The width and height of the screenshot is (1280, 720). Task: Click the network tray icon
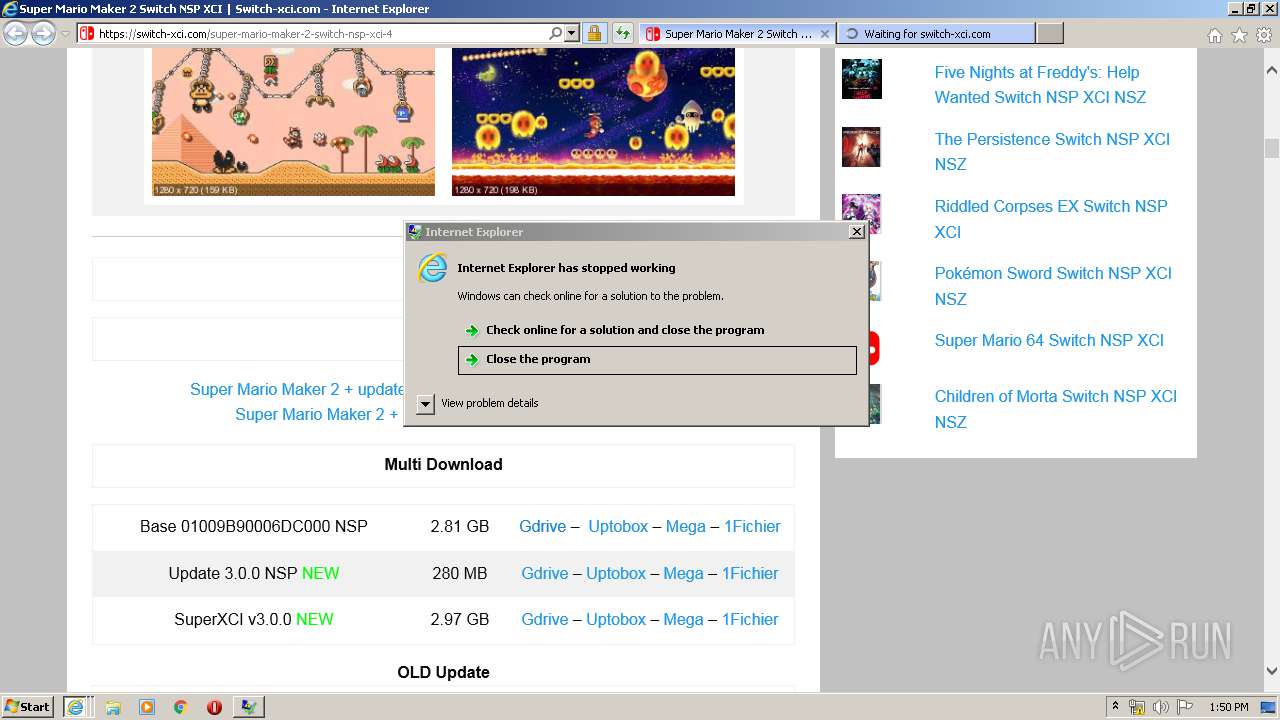coord(1137,707)
